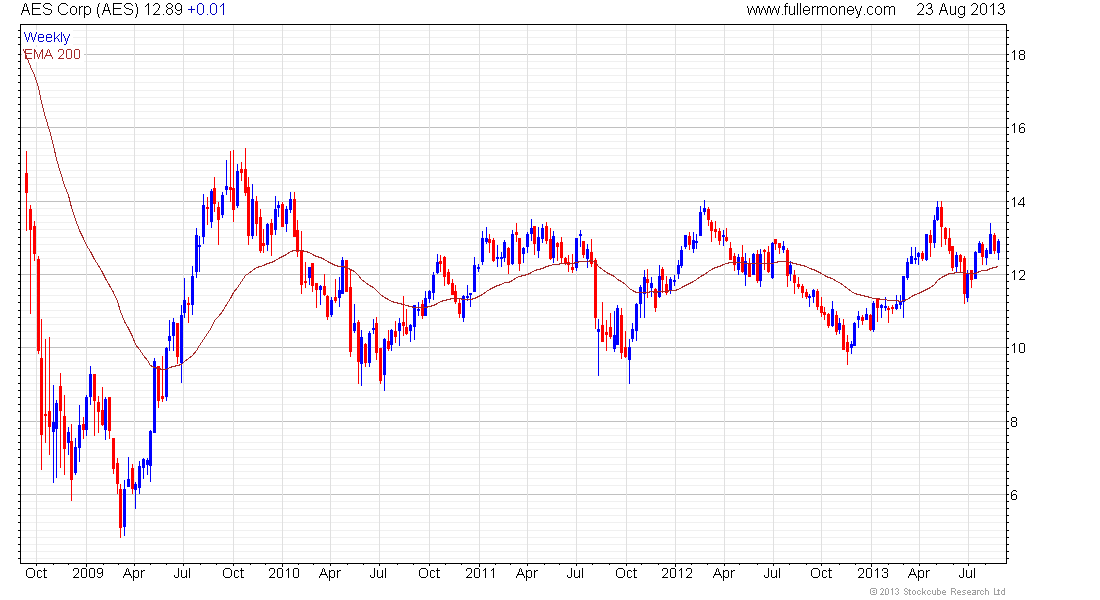Click the Apr label following 2009
This screenshot has width=1100, height=600.
pyautogui.click(x=133, y=573)
